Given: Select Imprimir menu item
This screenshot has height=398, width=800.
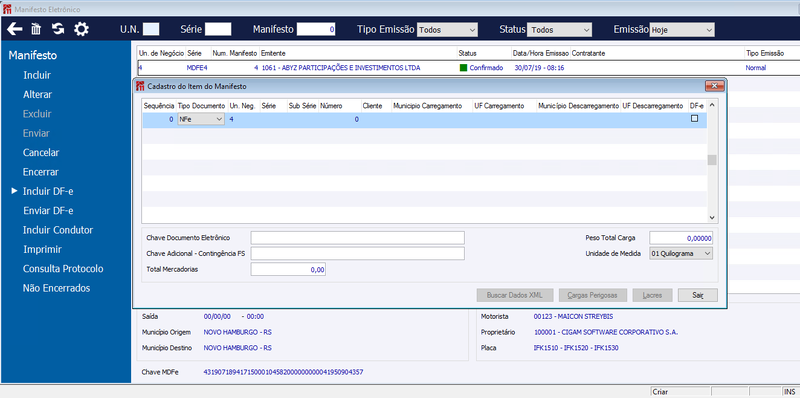Looking at the screenshot, I should click(x=42, y=250).
